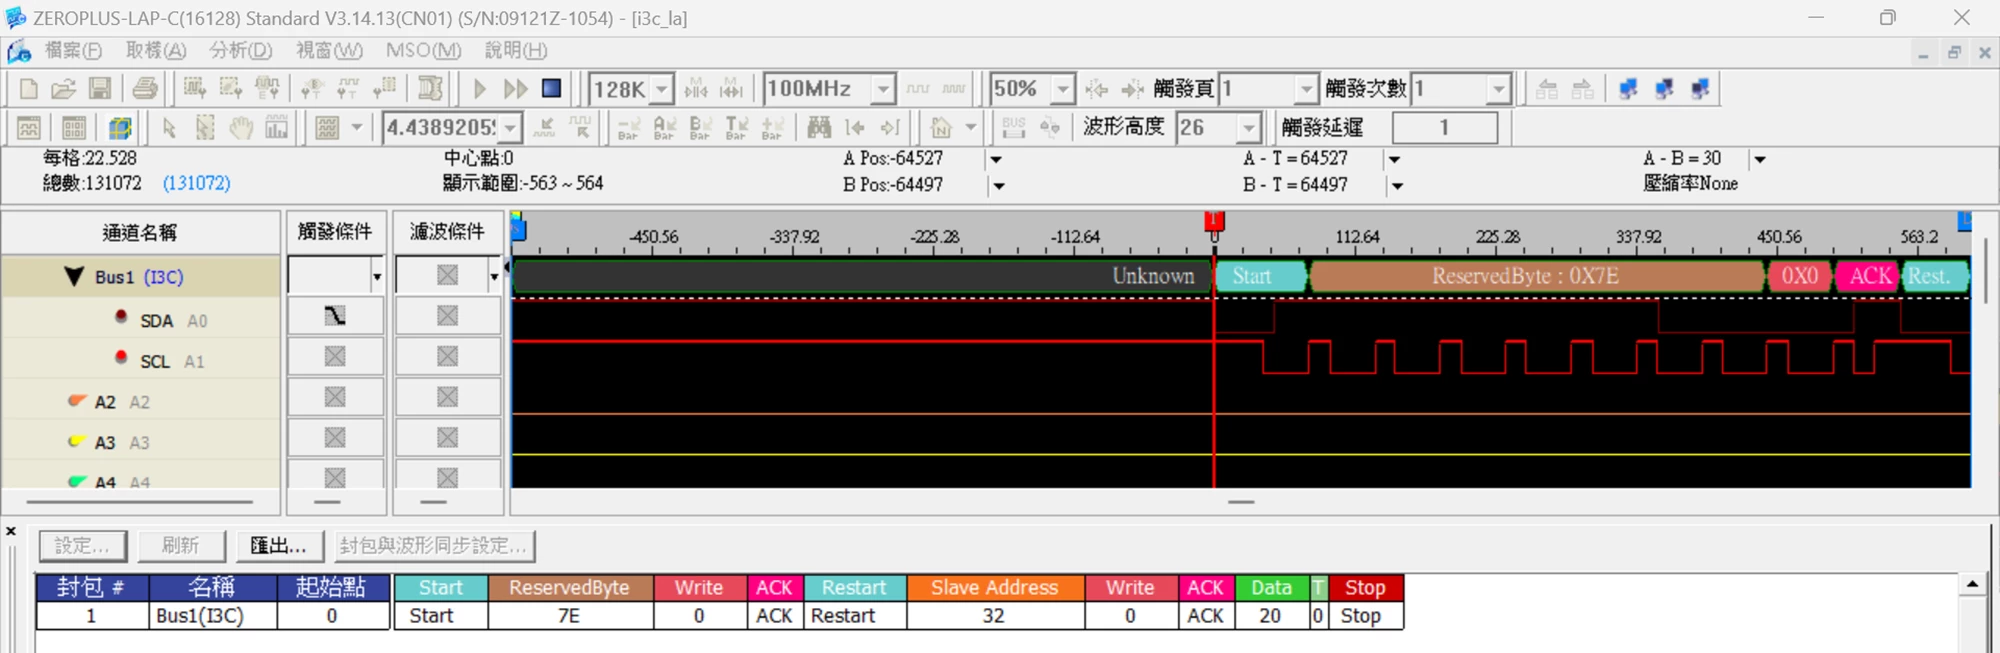Start single capture with the play icon
Image resolution: width=2000 pixels, height=653 pixels.
coord(480,89)
